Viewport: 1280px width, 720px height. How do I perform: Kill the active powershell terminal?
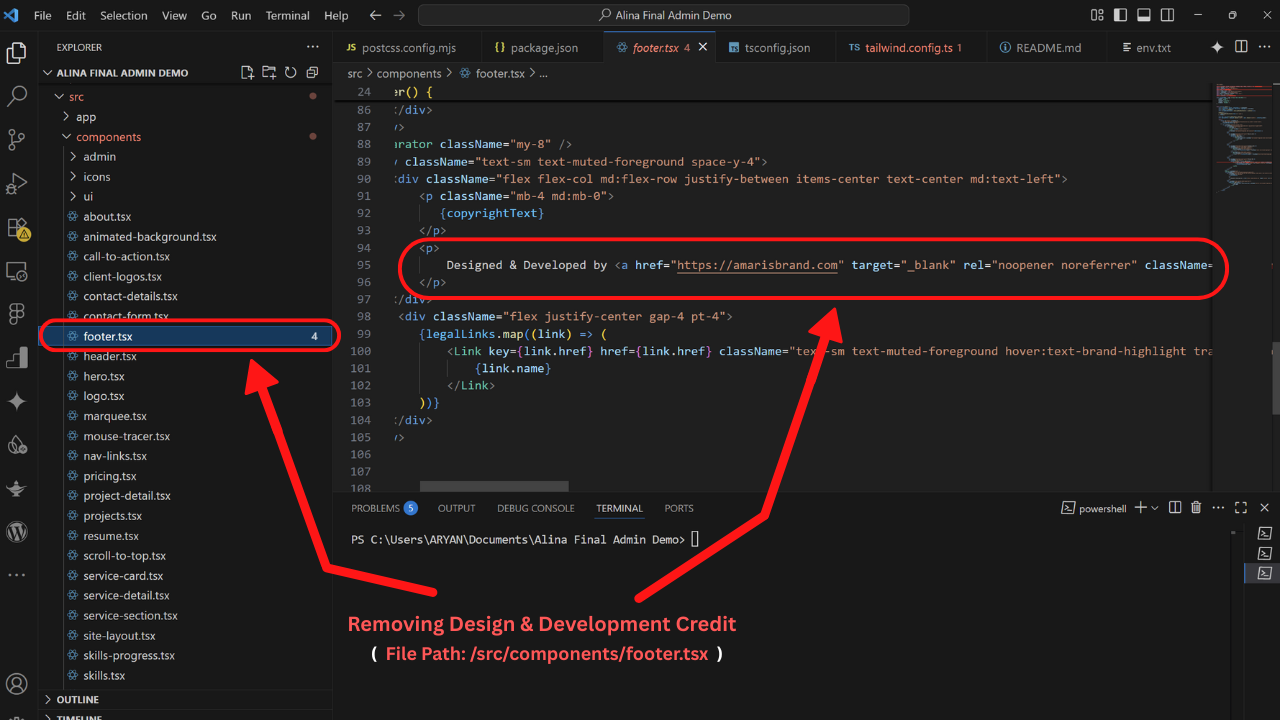pos(1196,508)
